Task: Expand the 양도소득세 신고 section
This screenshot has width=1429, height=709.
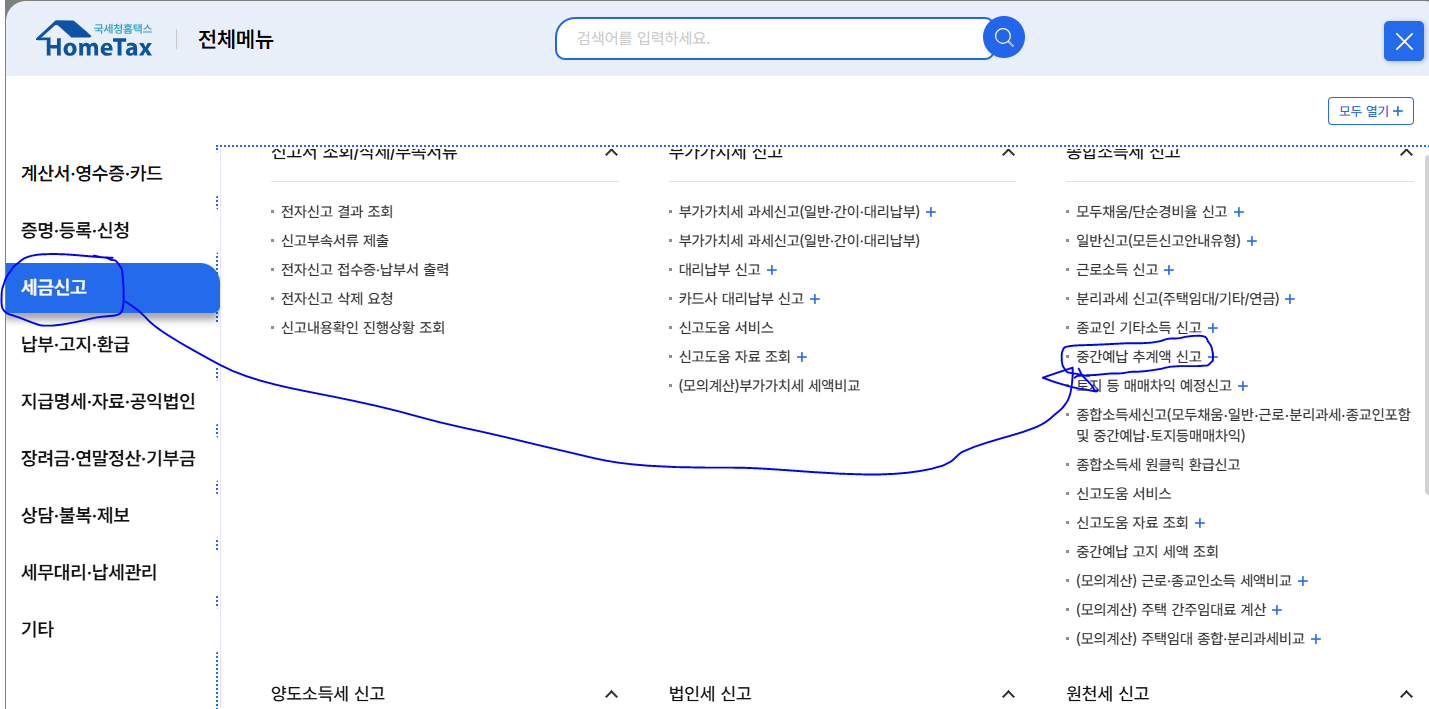Action: tap(611, 692)
